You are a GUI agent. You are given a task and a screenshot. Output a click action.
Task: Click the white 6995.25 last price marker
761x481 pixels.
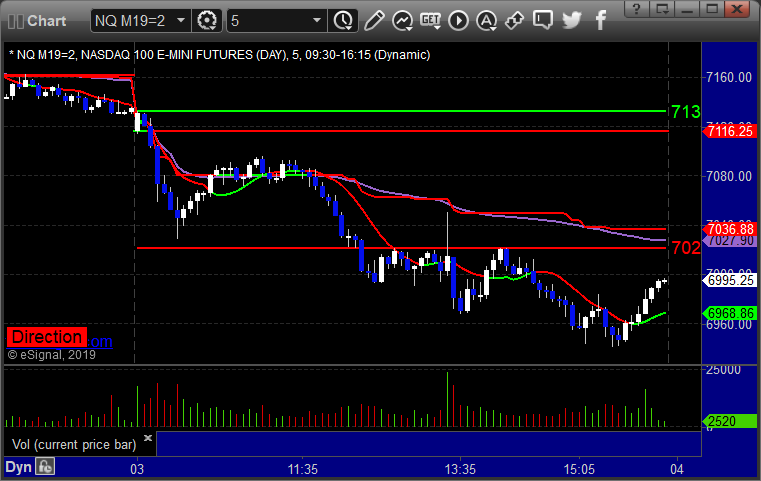(729, 280)
